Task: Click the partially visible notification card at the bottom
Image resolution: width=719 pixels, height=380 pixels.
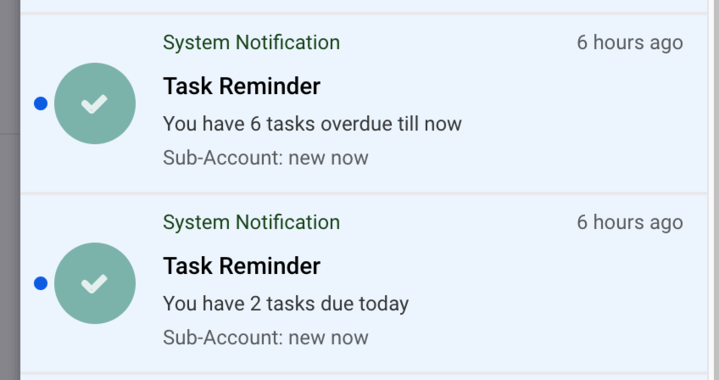Action: click(364, 377)
